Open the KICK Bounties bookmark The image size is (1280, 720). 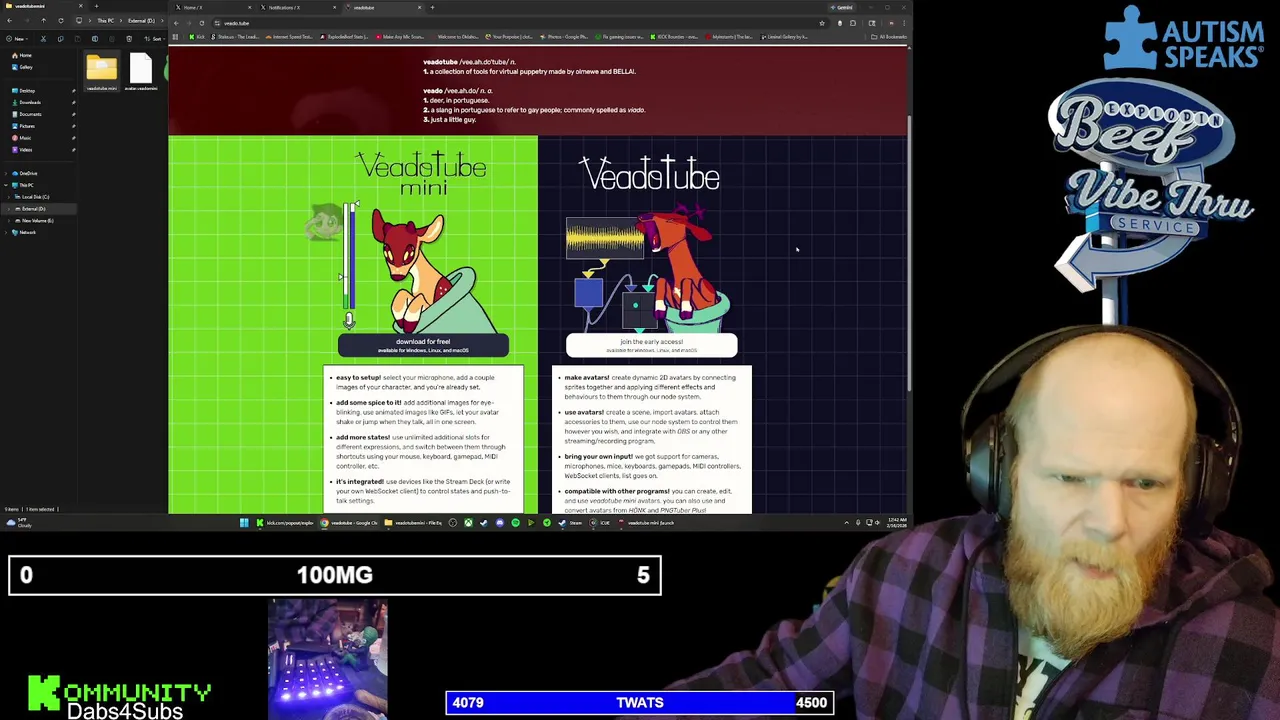tap(674, 37)
